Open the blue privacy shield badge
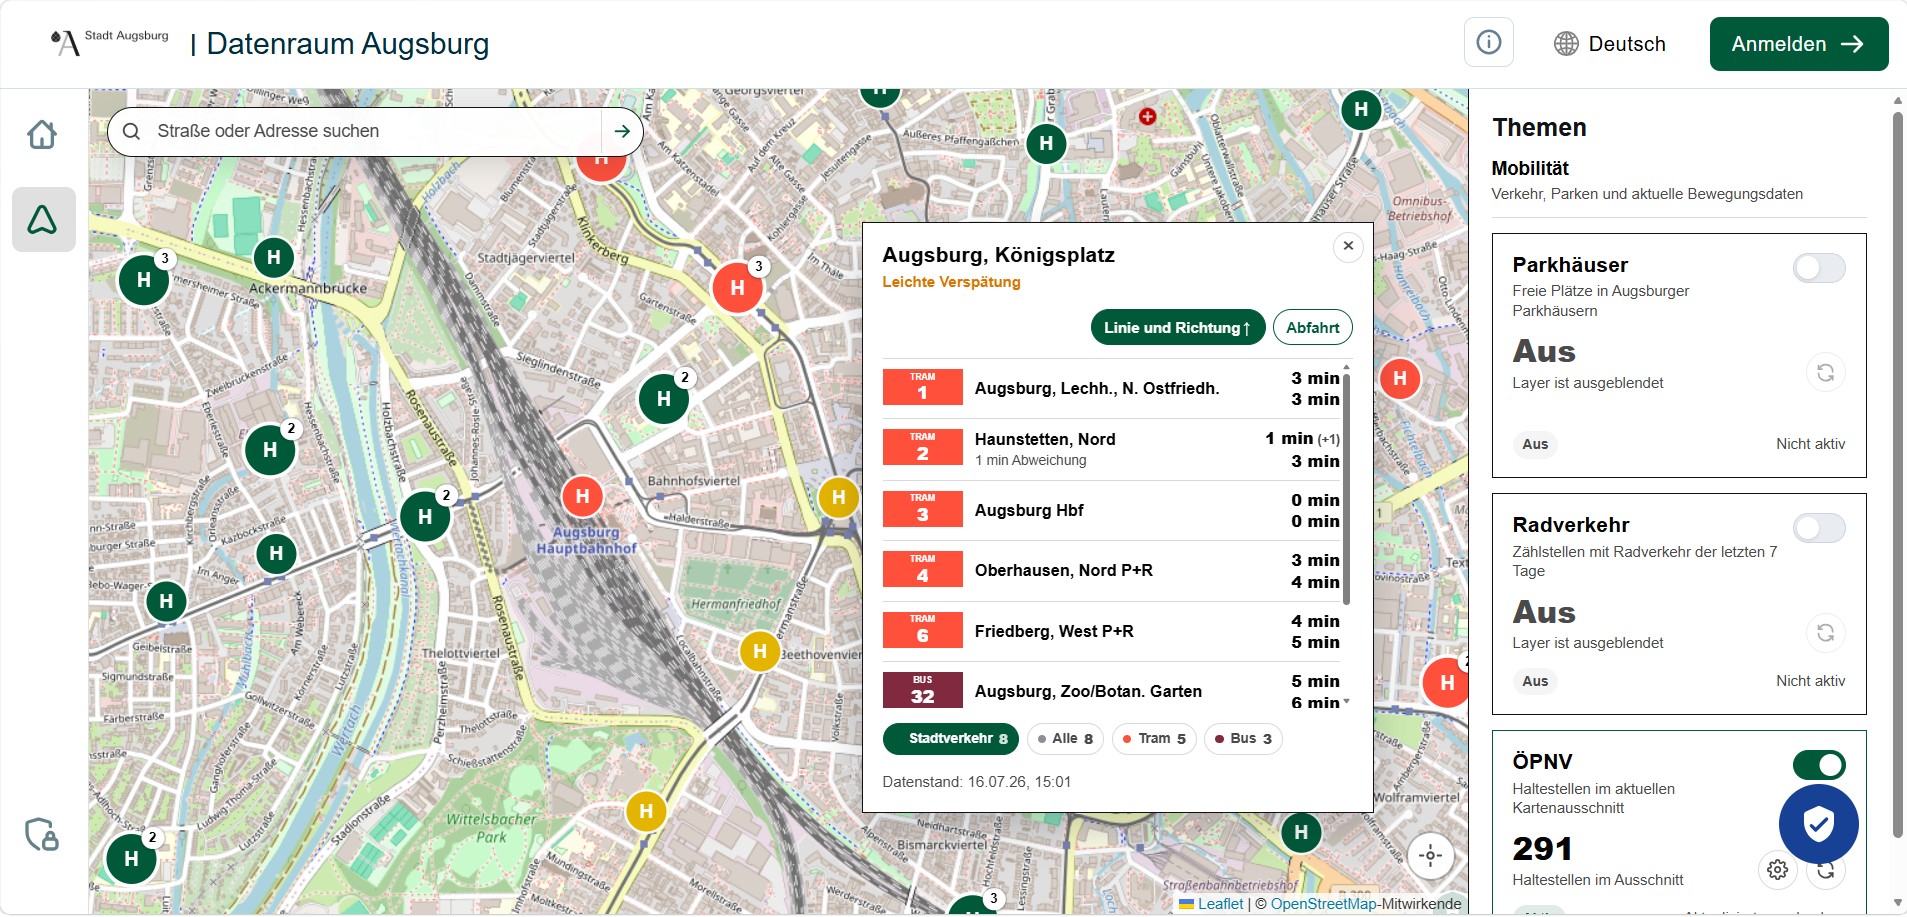1907x917 pixels. coord(1818,824)
